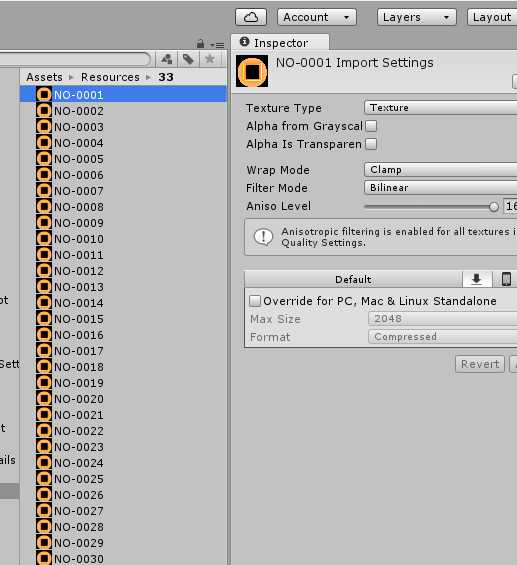Open the Texture Type dropdown

(x=441, y=108)
